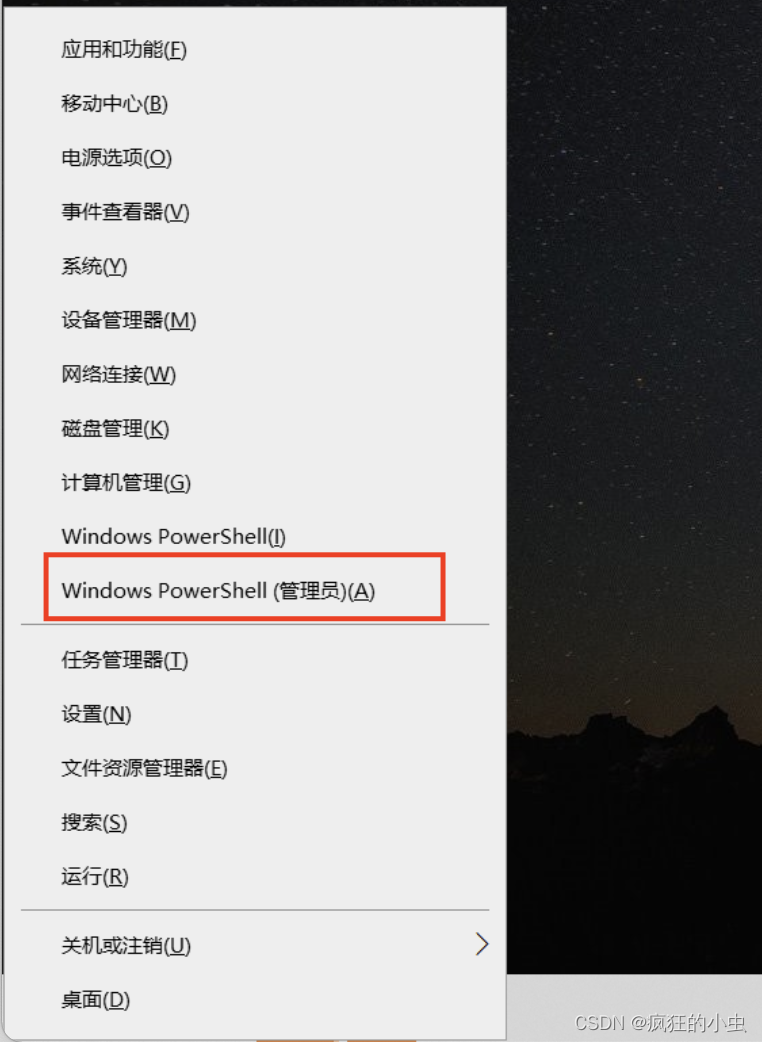Image resolution: width=762 pixels, height=1042 pixels.
Task: Choose 搜索(S) from the menu
Action: tap(255, 823)
